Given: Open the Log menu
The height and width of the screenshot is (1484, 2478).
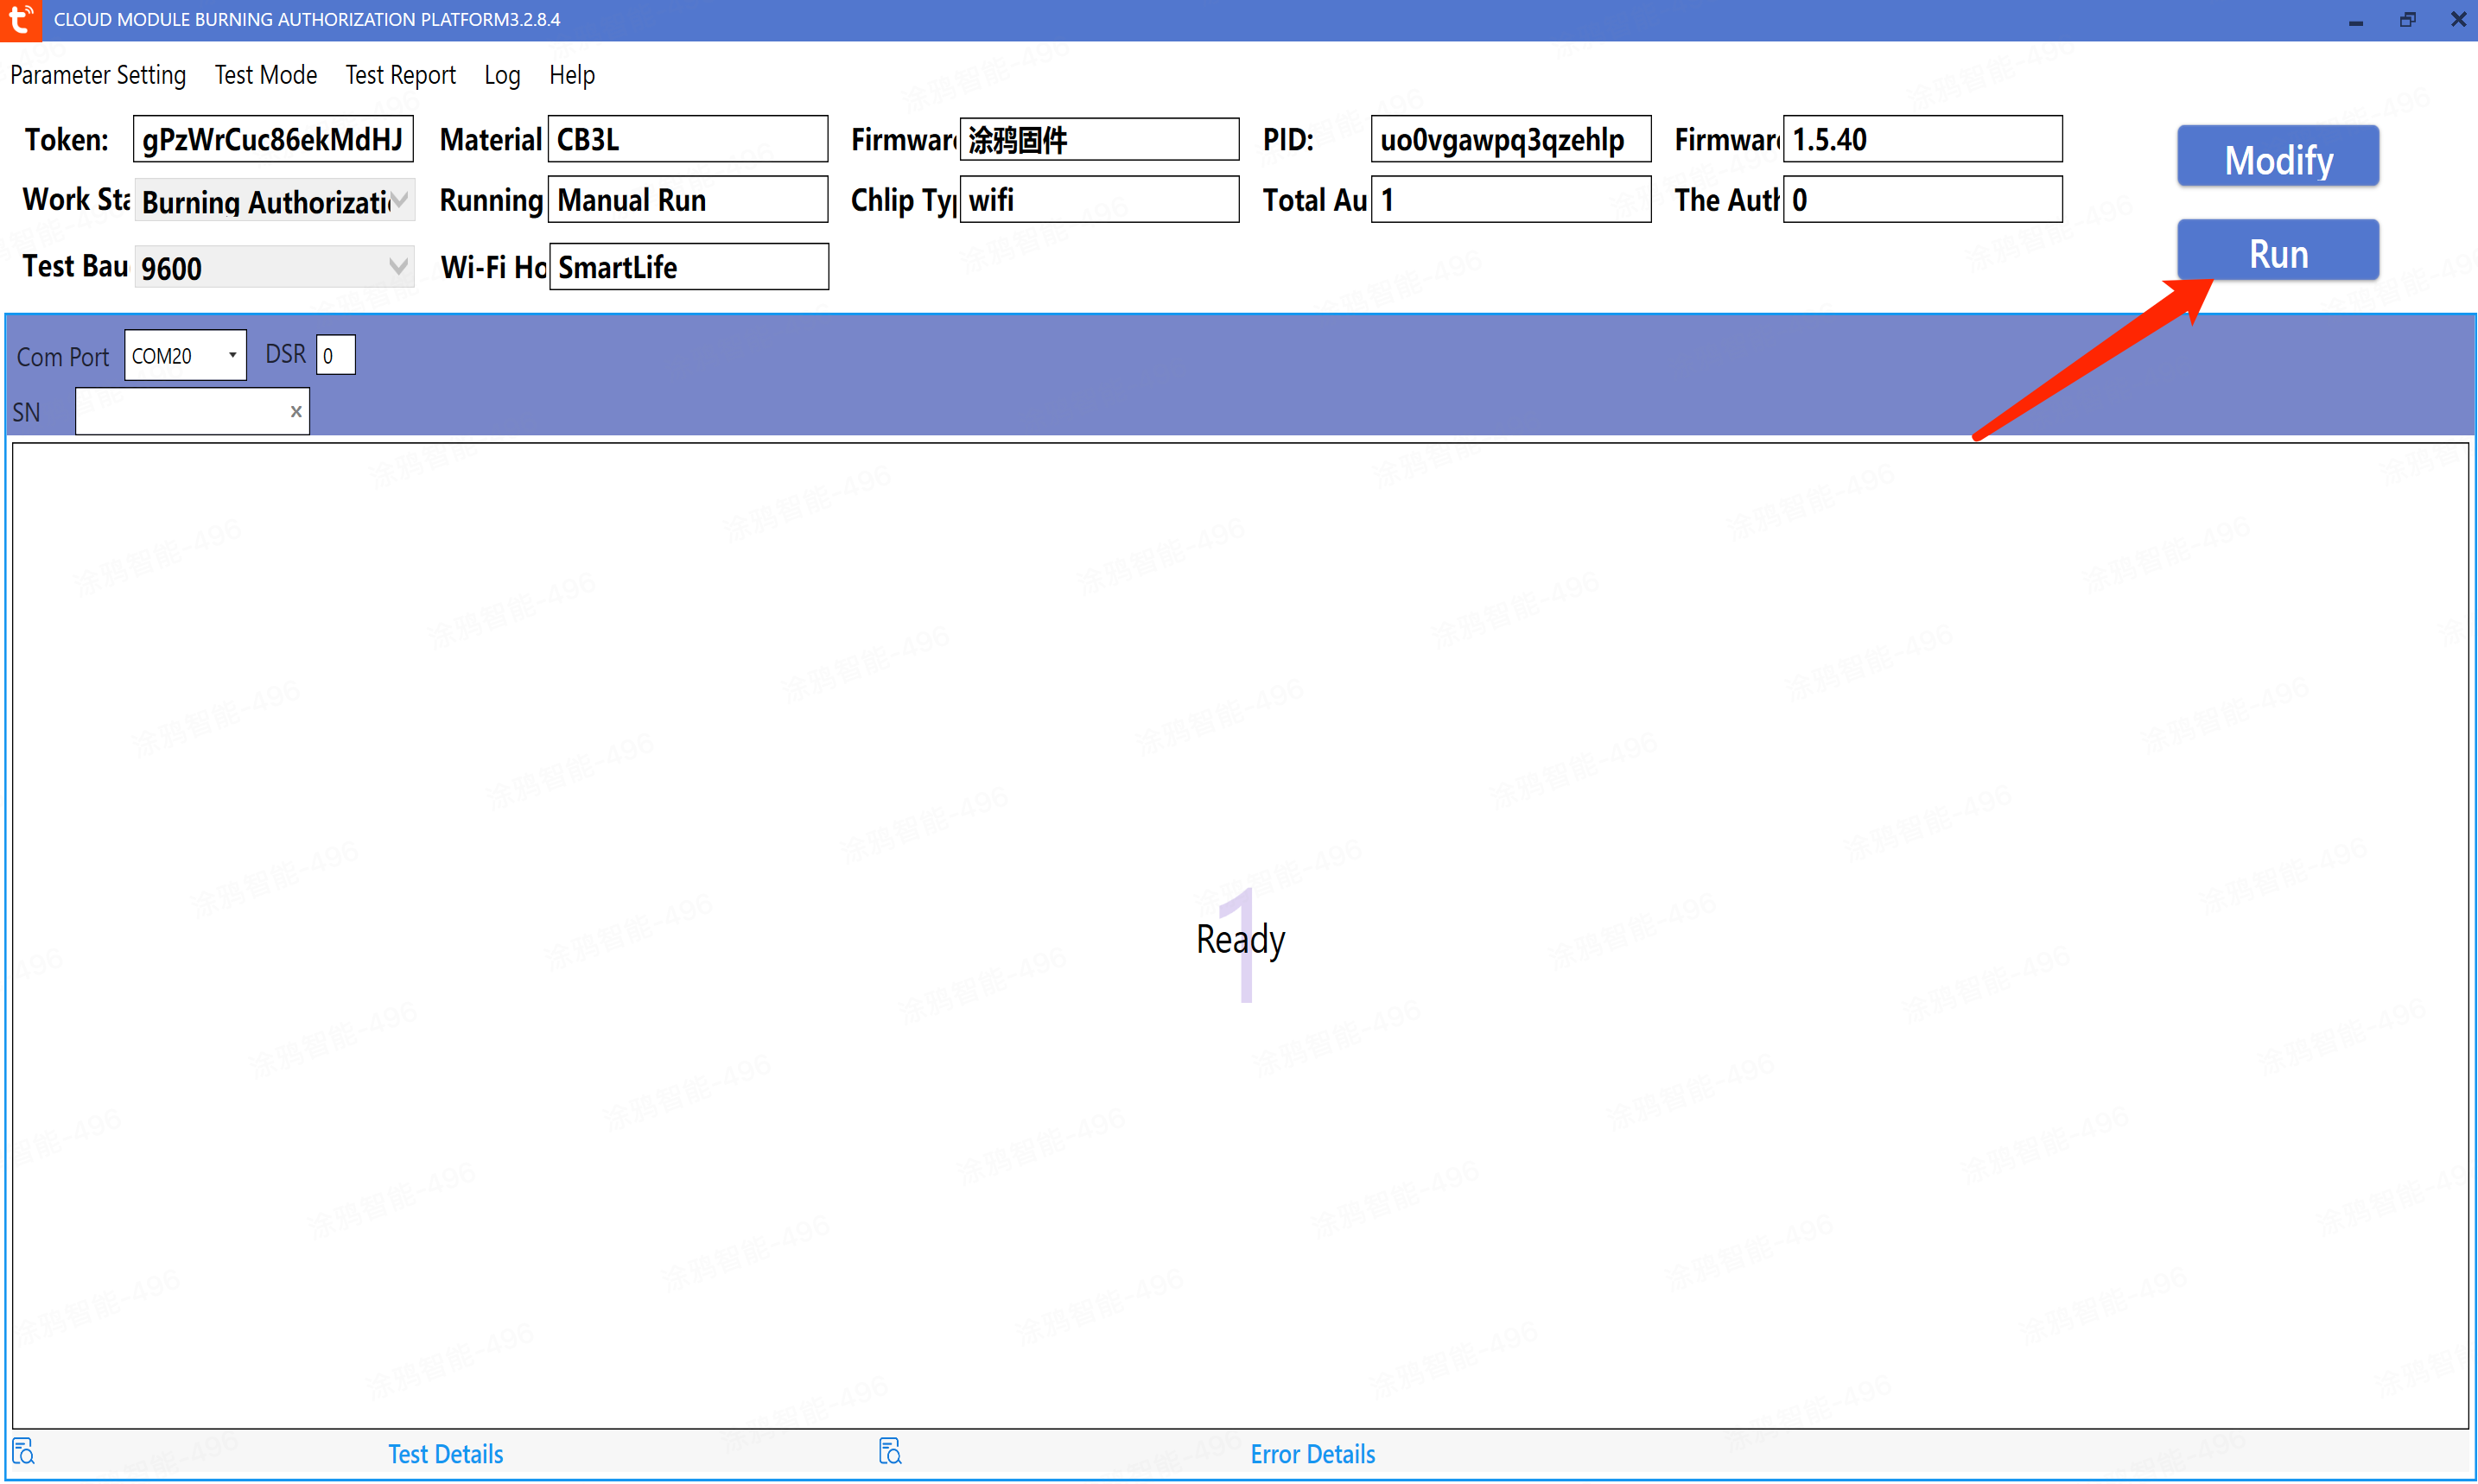Looking at the screenshot, I should coord(502,75).
